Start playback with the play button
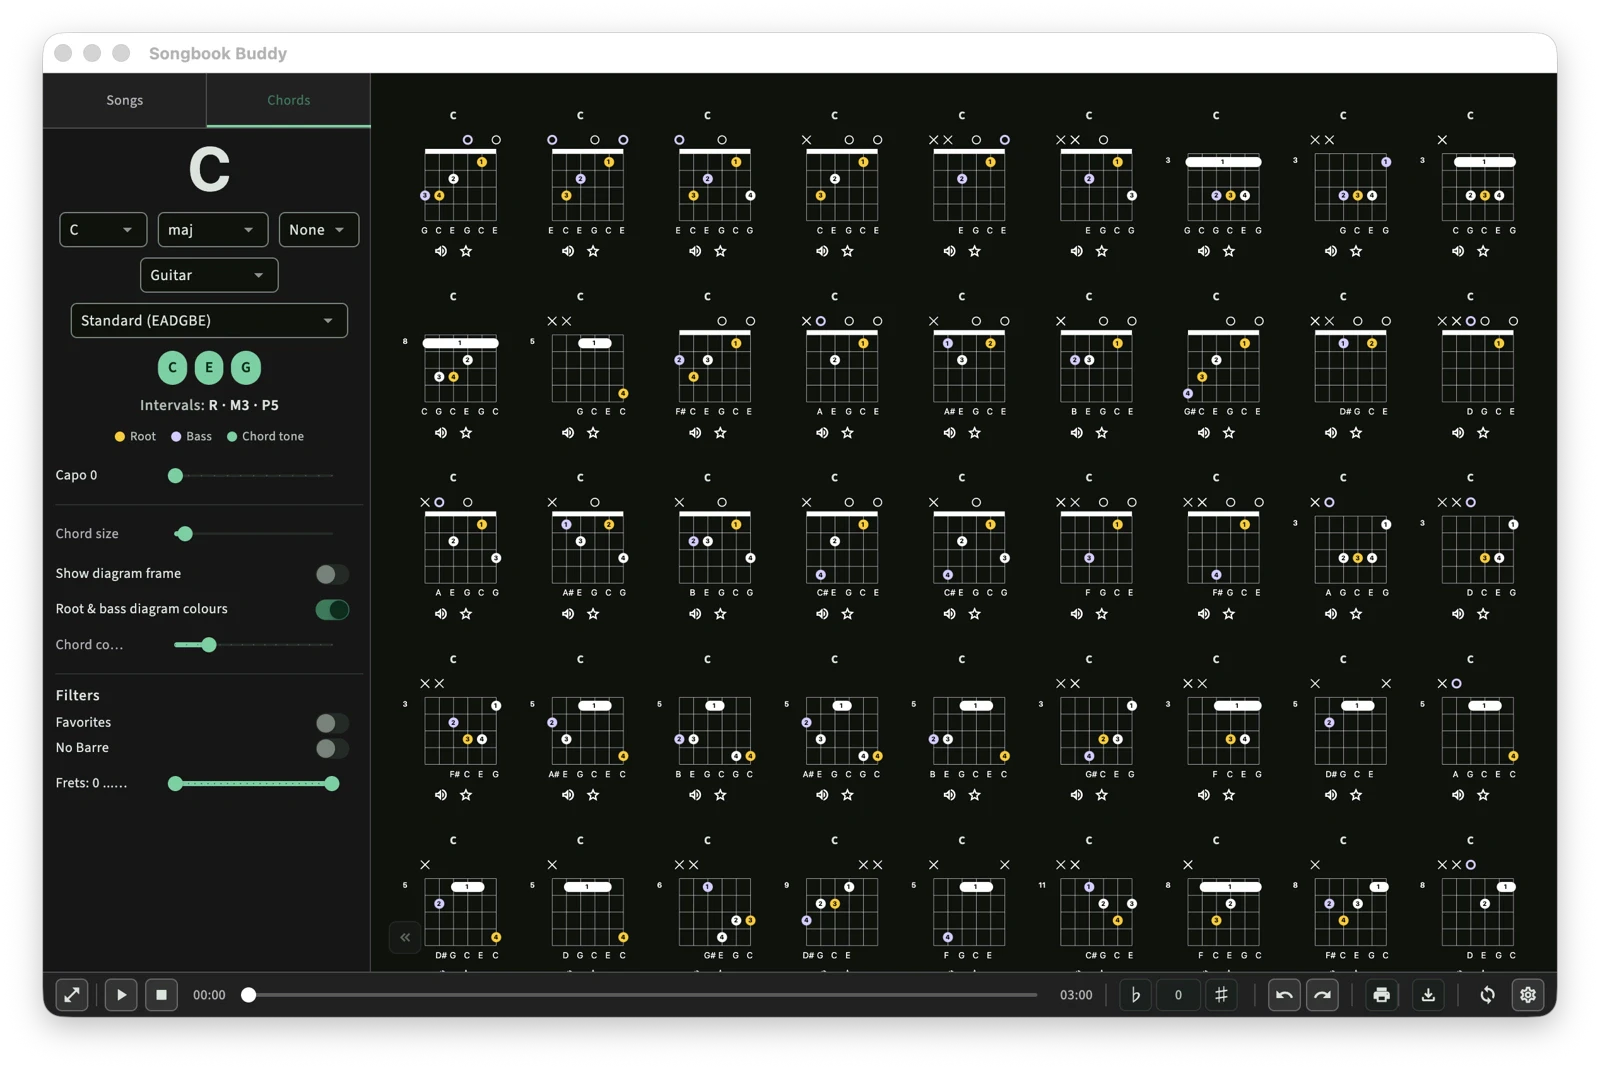 click(121, 995)
